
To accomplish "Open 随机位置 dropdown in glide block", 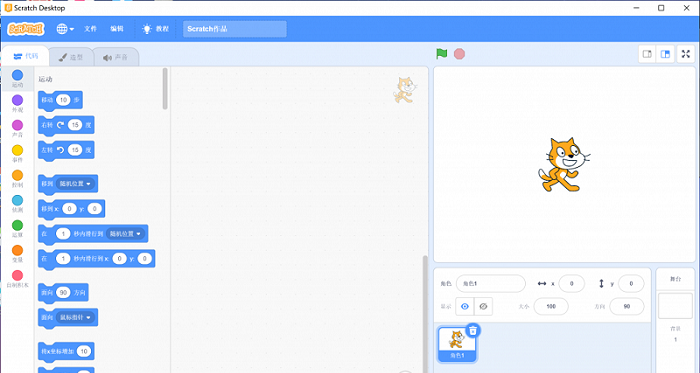I will 125,234.
